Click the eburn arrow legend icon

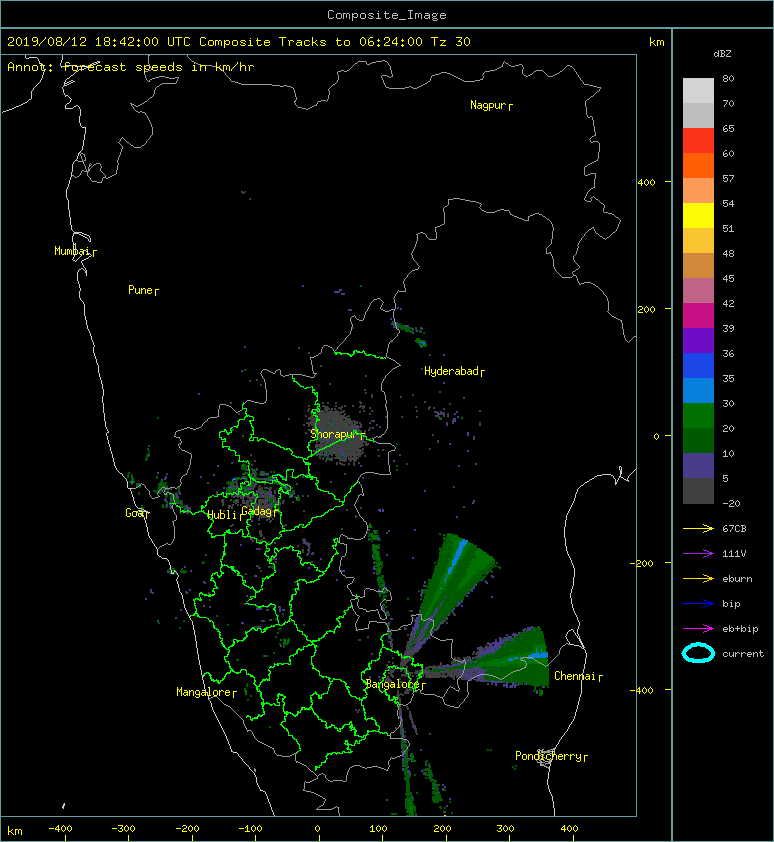point(698,578)
